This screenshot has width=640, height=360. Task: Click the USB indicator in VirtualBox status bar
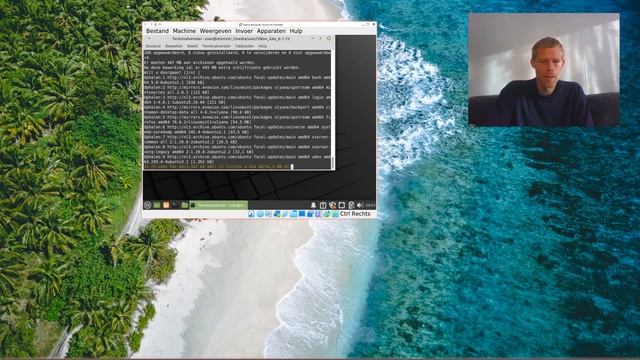(285, 213)
